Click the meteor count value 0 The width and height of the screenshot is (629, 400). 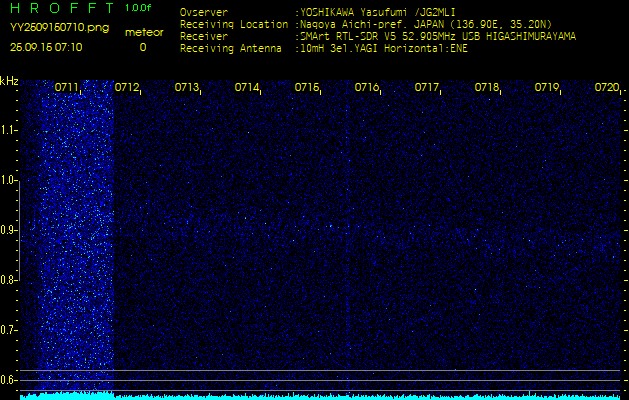143,47
